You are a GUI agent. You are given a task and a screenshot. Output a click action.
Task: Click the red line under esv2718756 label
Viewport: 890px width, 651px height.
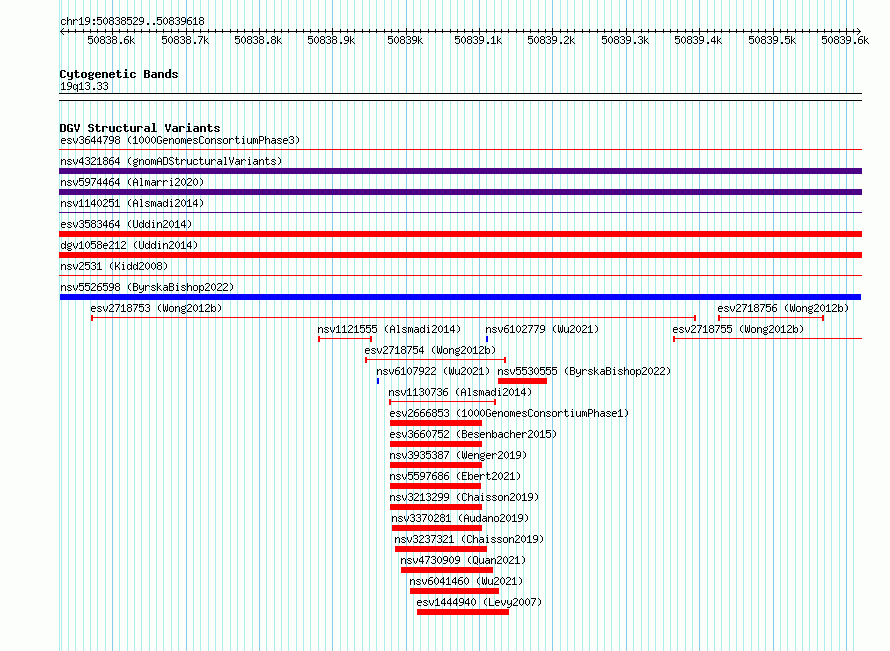(x=771, y=318)
